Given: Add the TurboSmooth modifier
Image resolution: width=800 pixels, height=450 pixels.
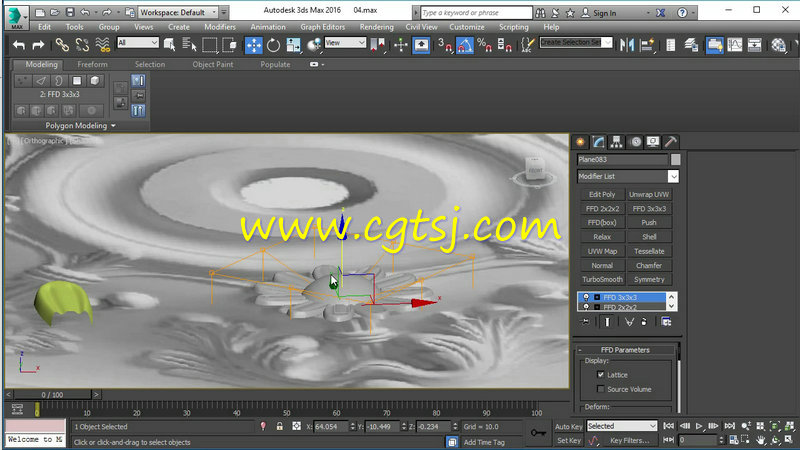Looking at the screenshot, I should coord(602,280).
